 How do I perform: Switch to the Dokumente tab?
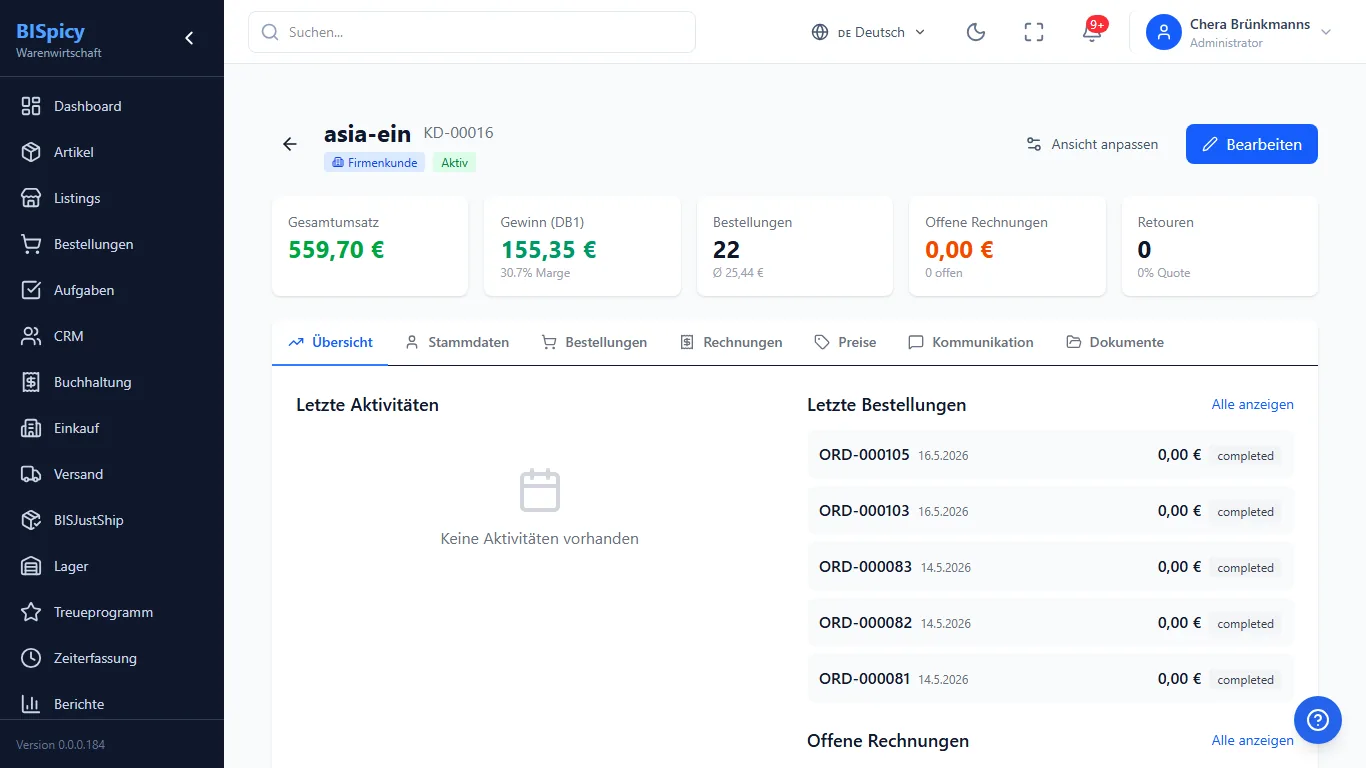1115,342
